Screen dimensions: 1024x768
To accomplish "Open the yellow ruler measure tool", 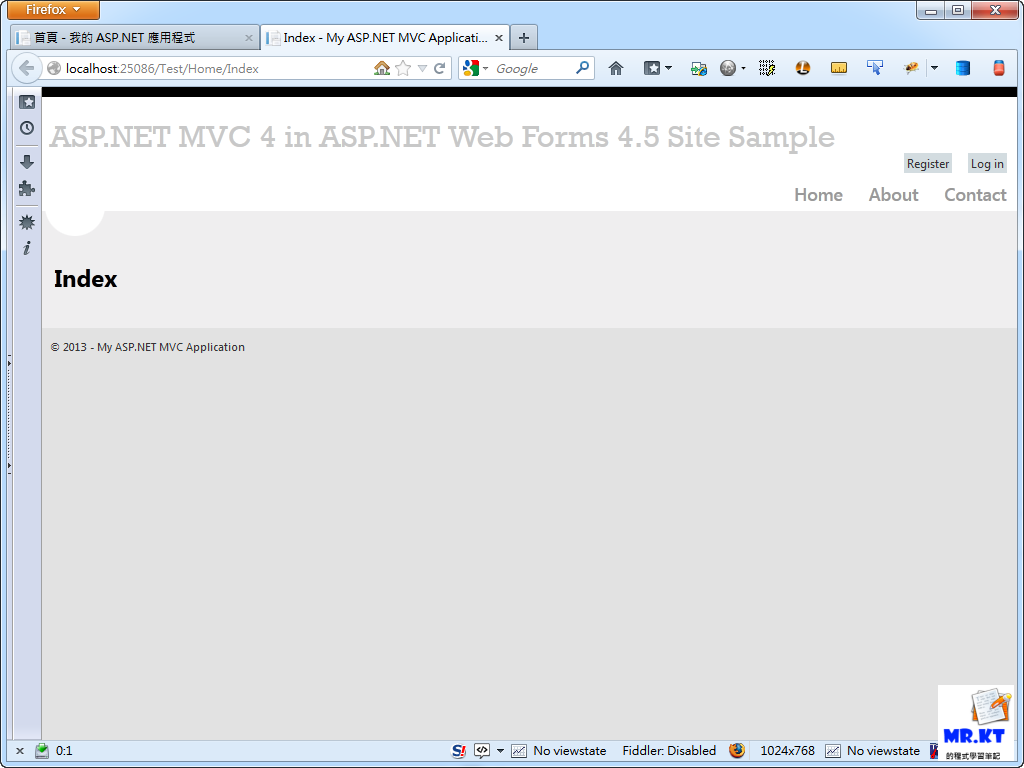I will 839,68.
